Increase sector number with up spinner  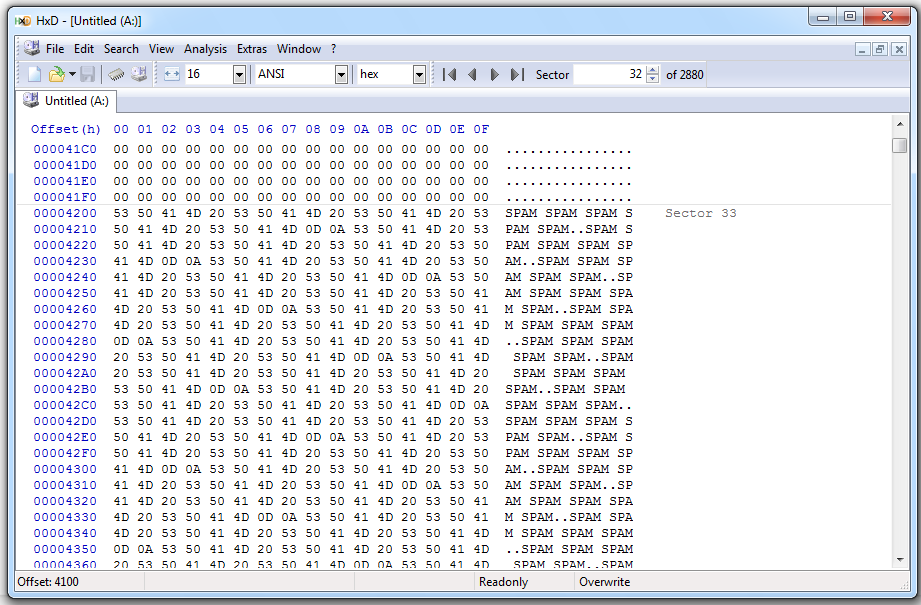pos(652,70)
